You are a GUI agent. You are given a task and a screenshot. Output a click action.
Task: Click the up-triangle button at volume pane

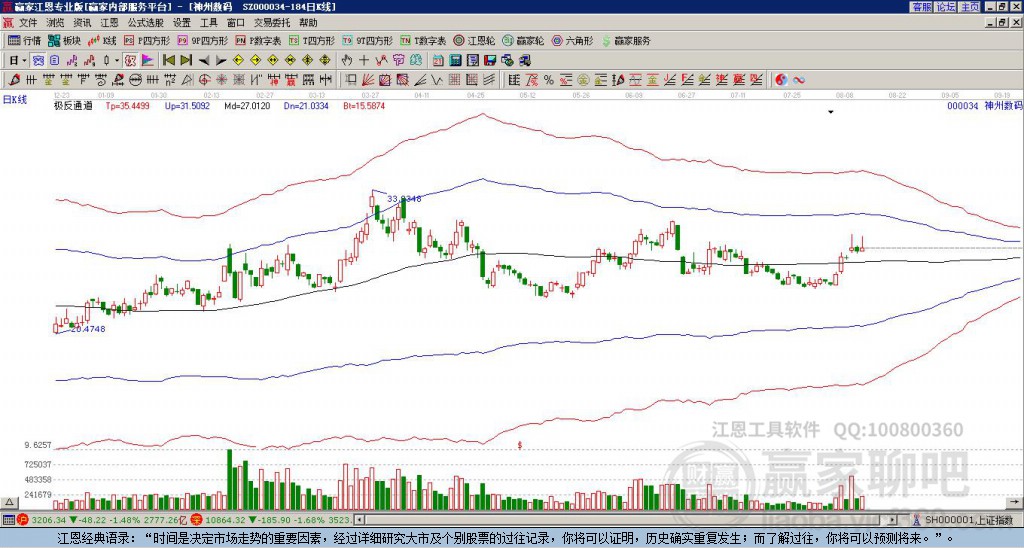[8, 502]
